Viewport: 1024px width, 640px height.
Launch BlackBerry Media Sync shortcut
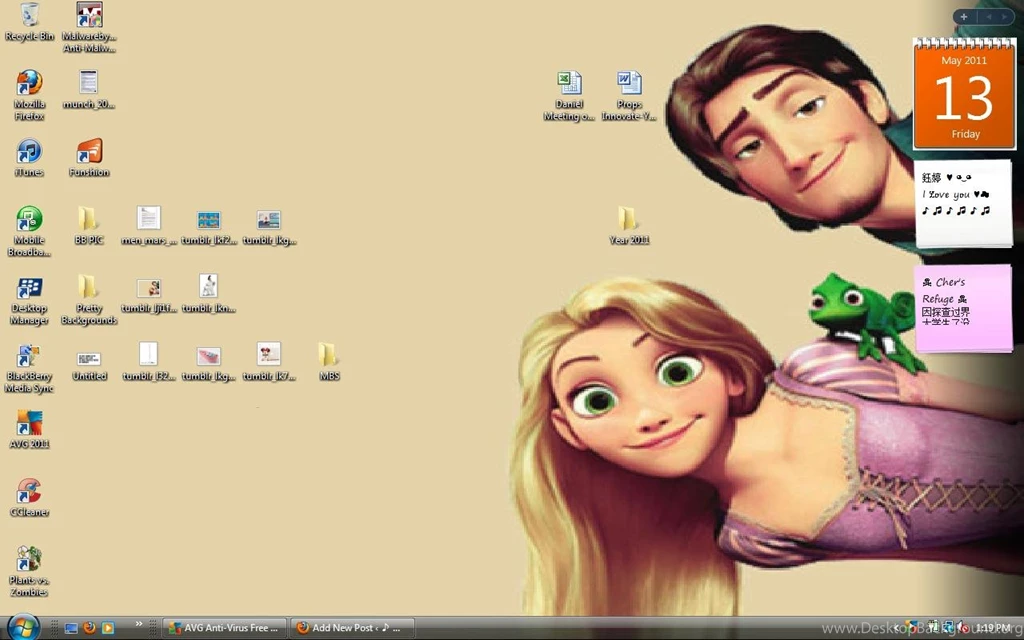(x=29, y=368)
